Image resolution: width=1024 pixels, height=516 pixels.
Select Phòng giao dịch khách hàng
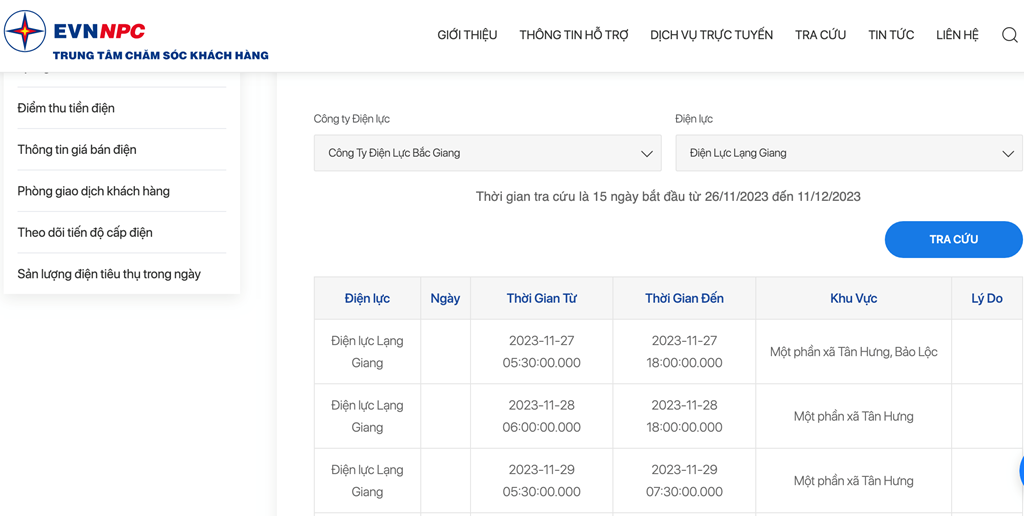[x=93, y=191]
